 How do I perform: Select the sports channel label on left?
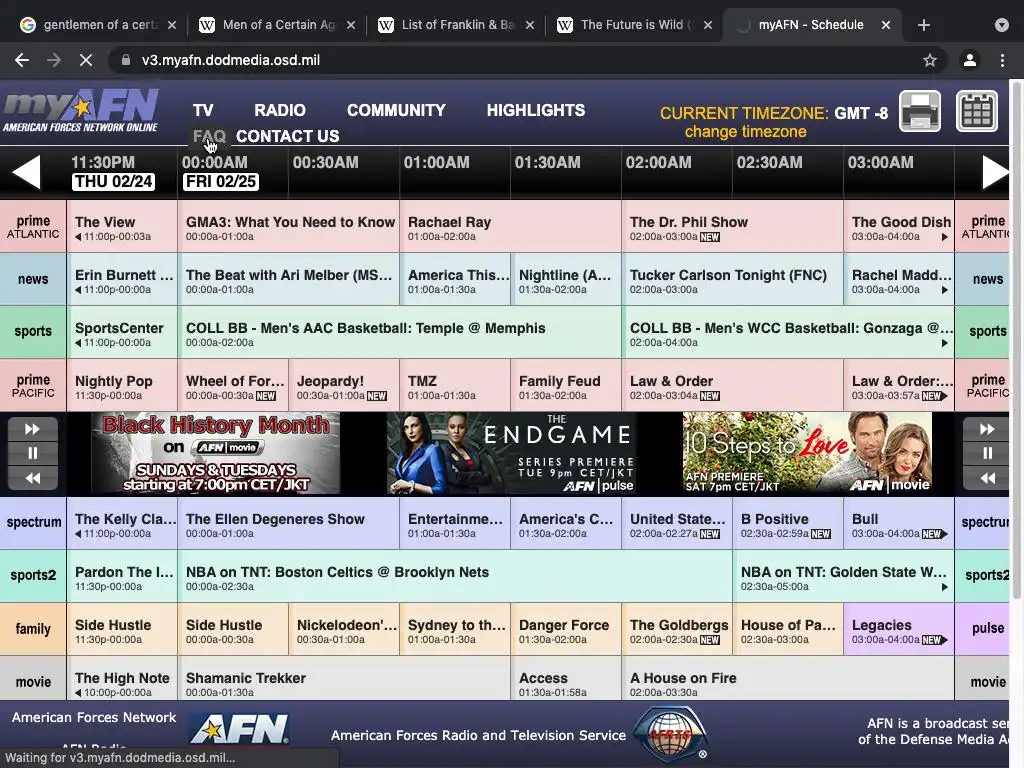click(33, 331)
